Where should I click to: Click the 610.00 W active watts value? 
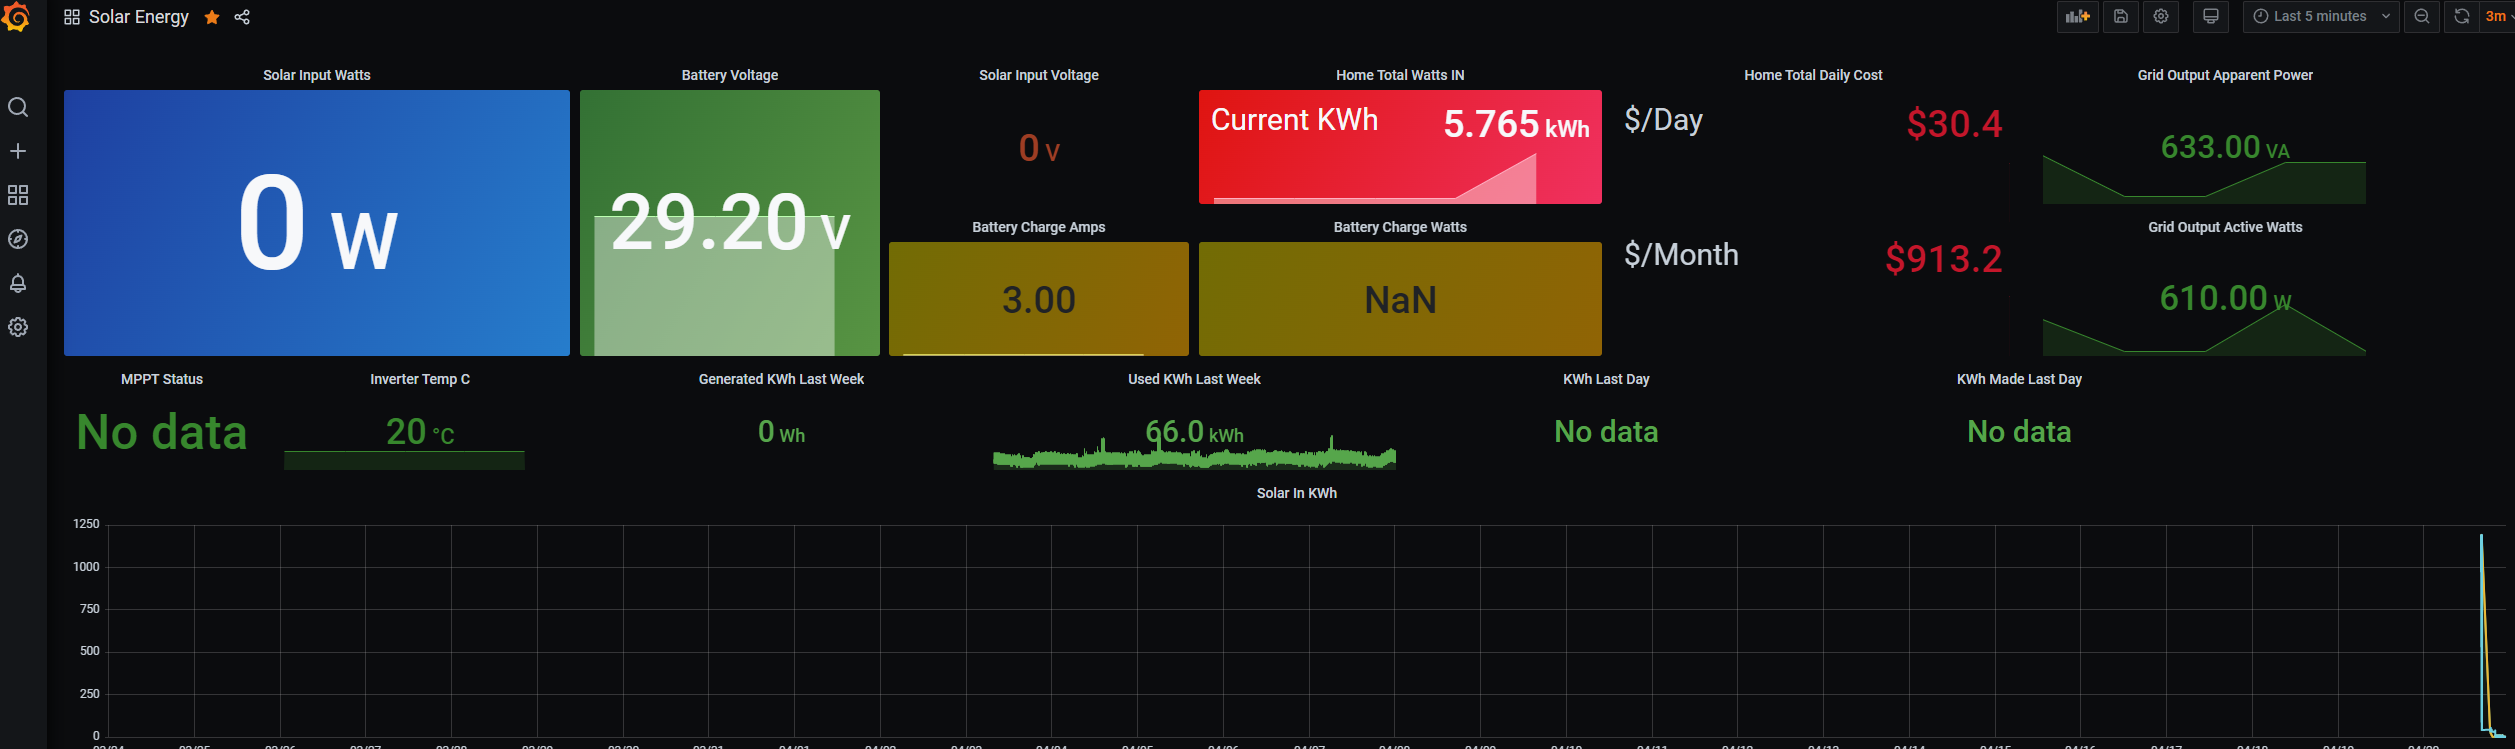click(2225, 298)
